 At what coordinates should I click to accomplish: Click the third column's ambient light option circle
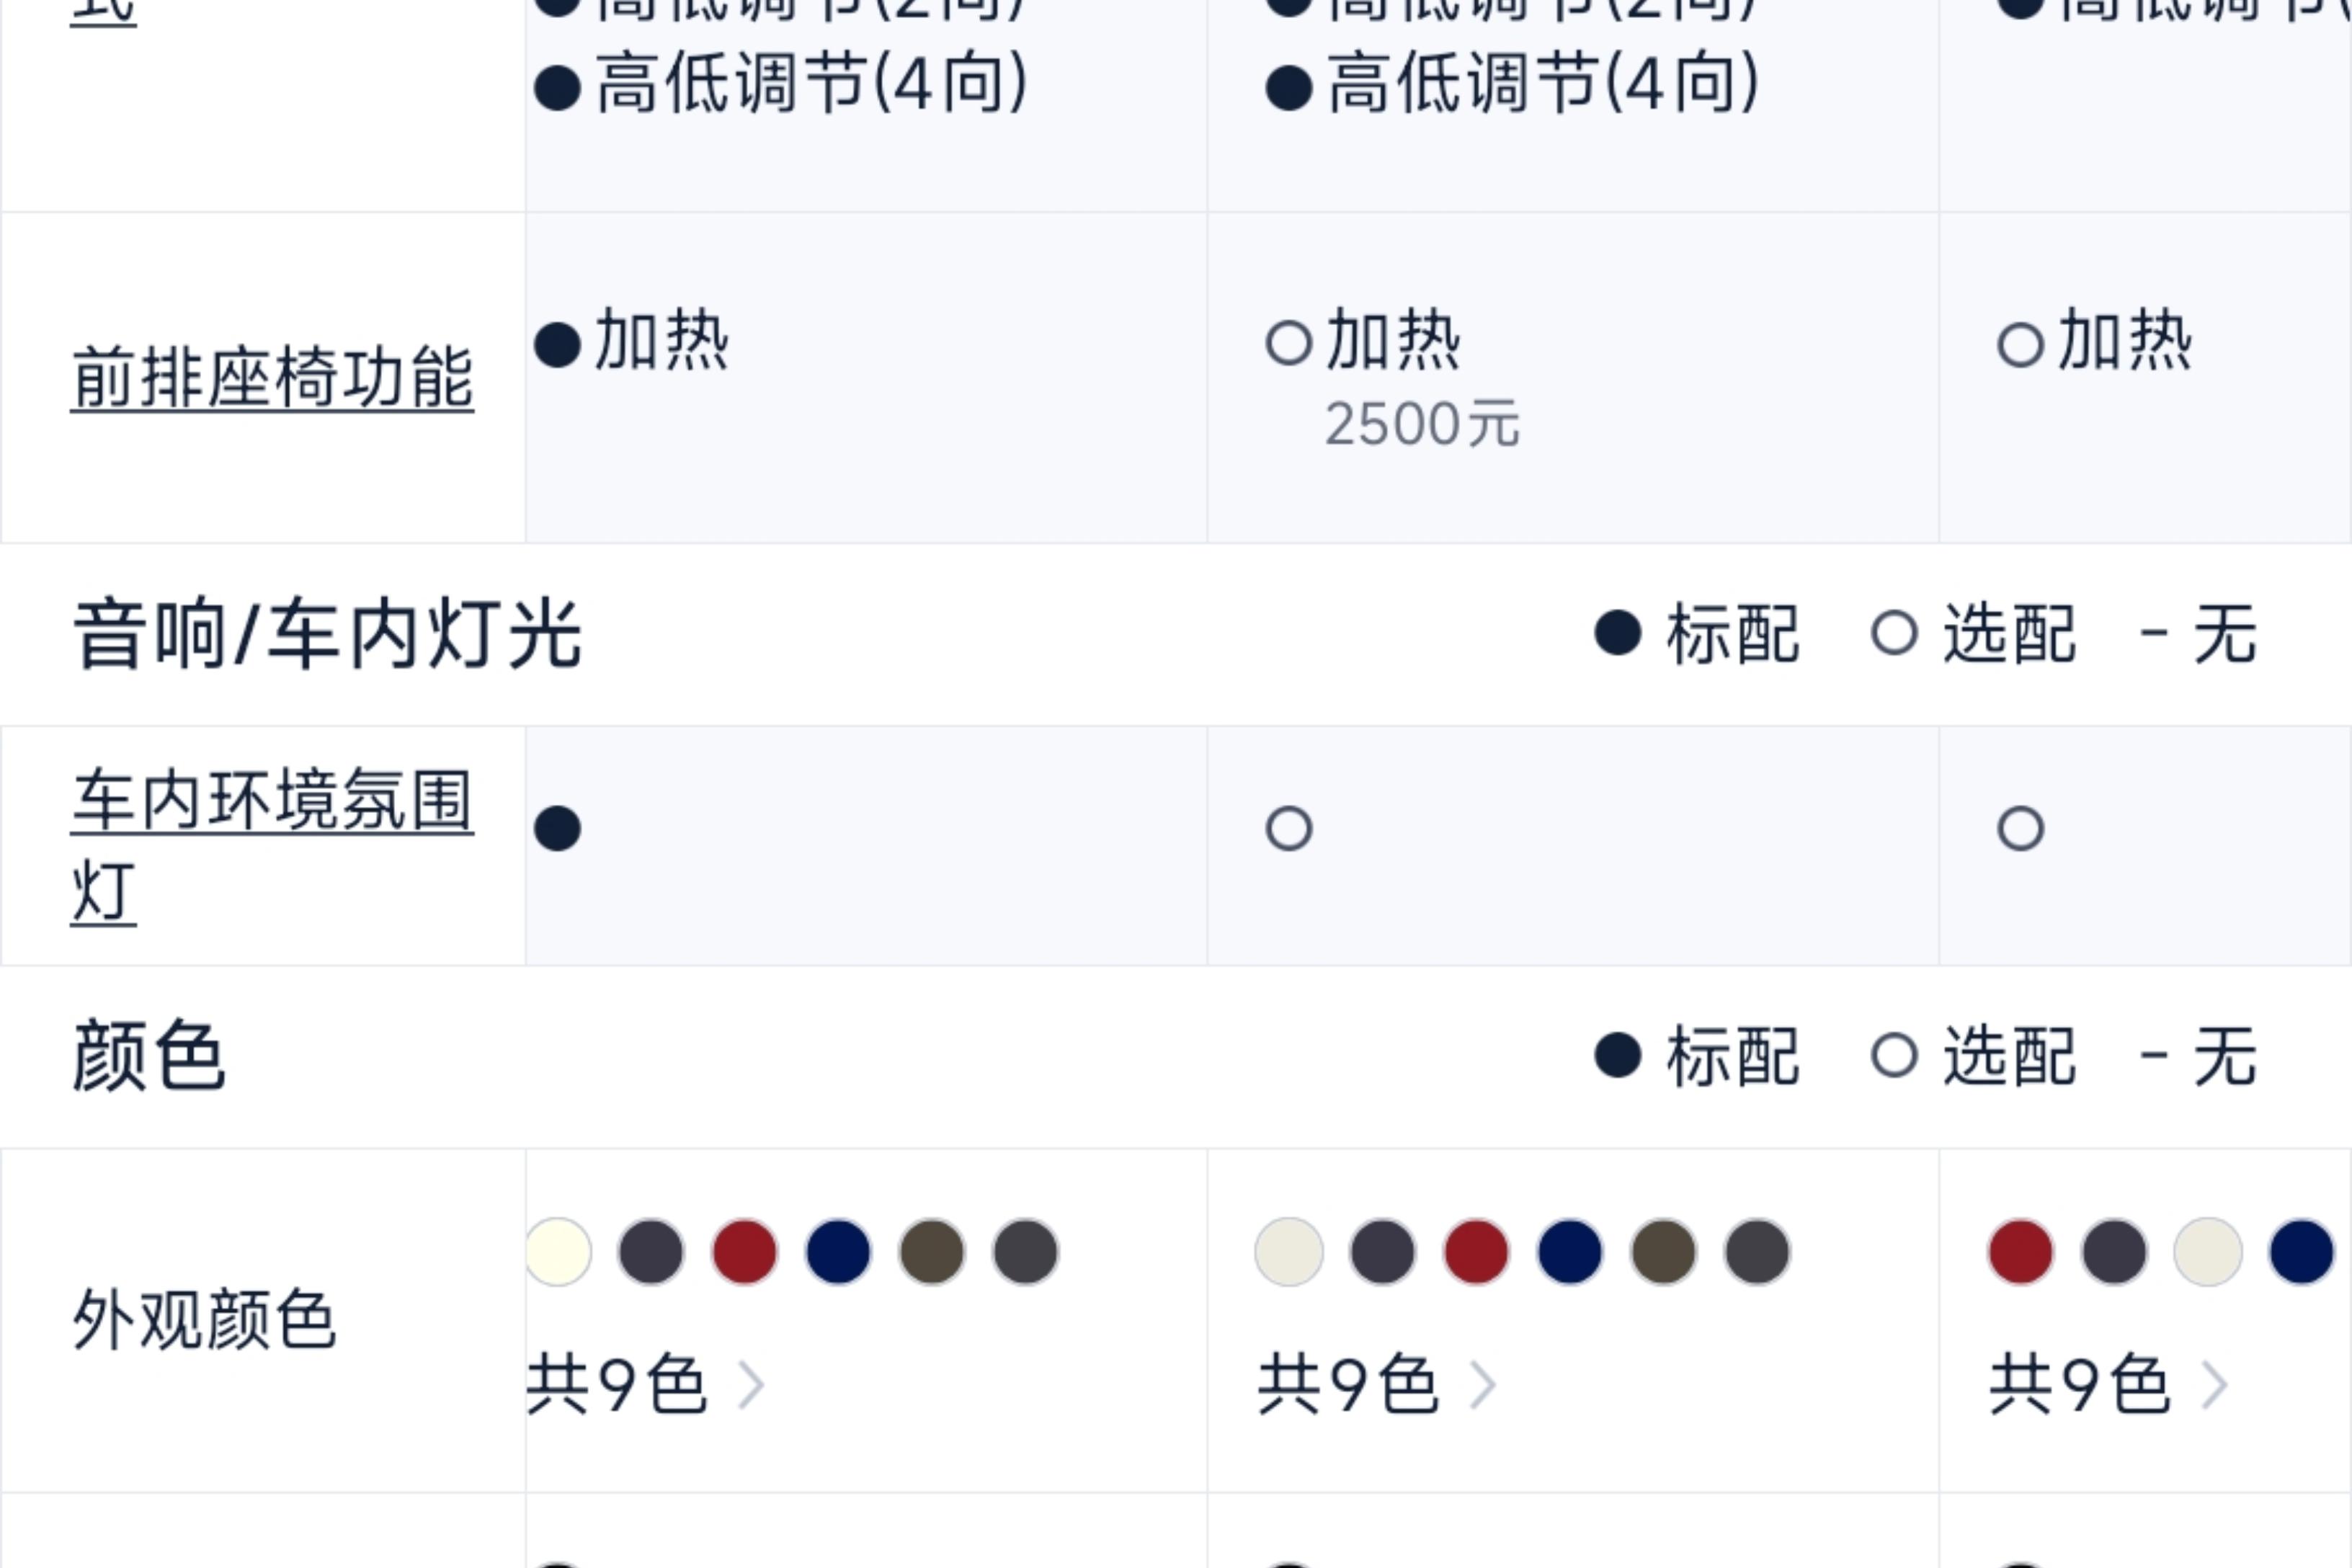2020,829
